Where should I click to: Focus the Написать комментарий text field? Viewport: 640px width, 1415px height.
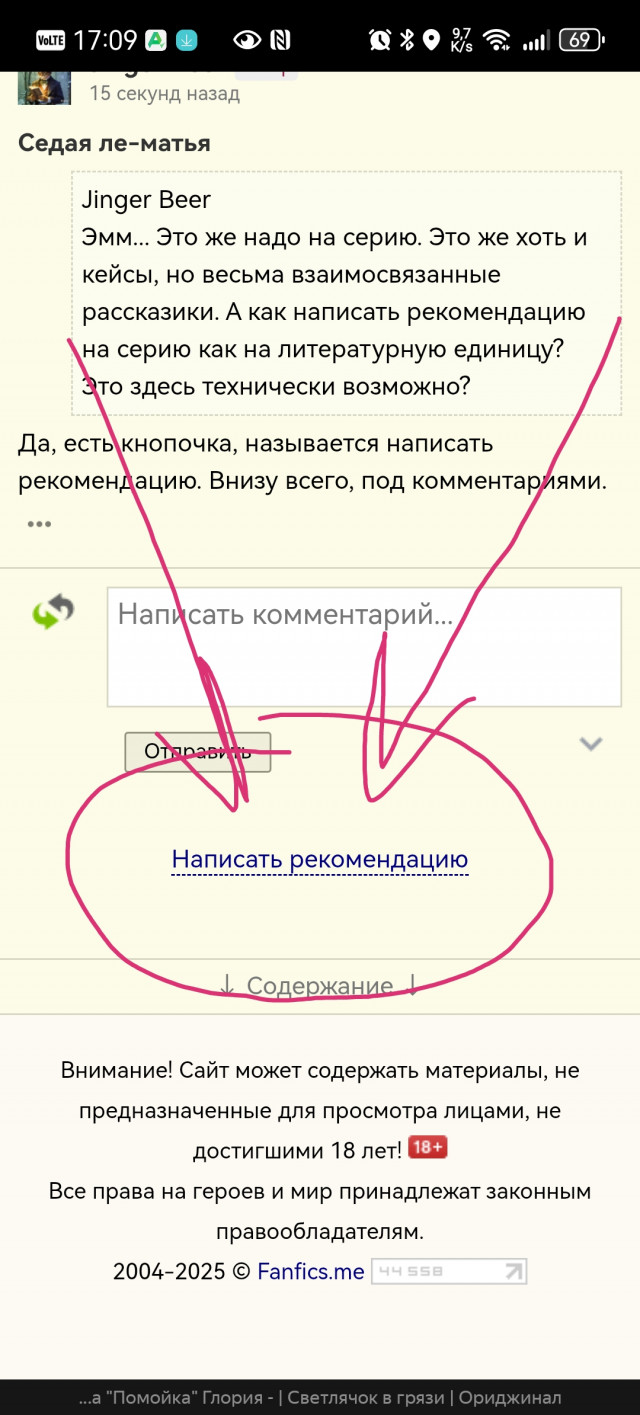tap(364, 647)
